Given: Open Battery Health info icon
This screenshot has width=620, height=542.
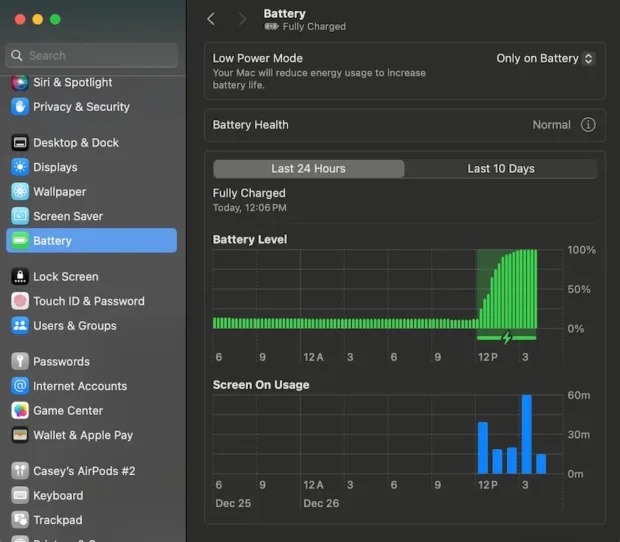Looking at the screenshot, I should (588, 125).
